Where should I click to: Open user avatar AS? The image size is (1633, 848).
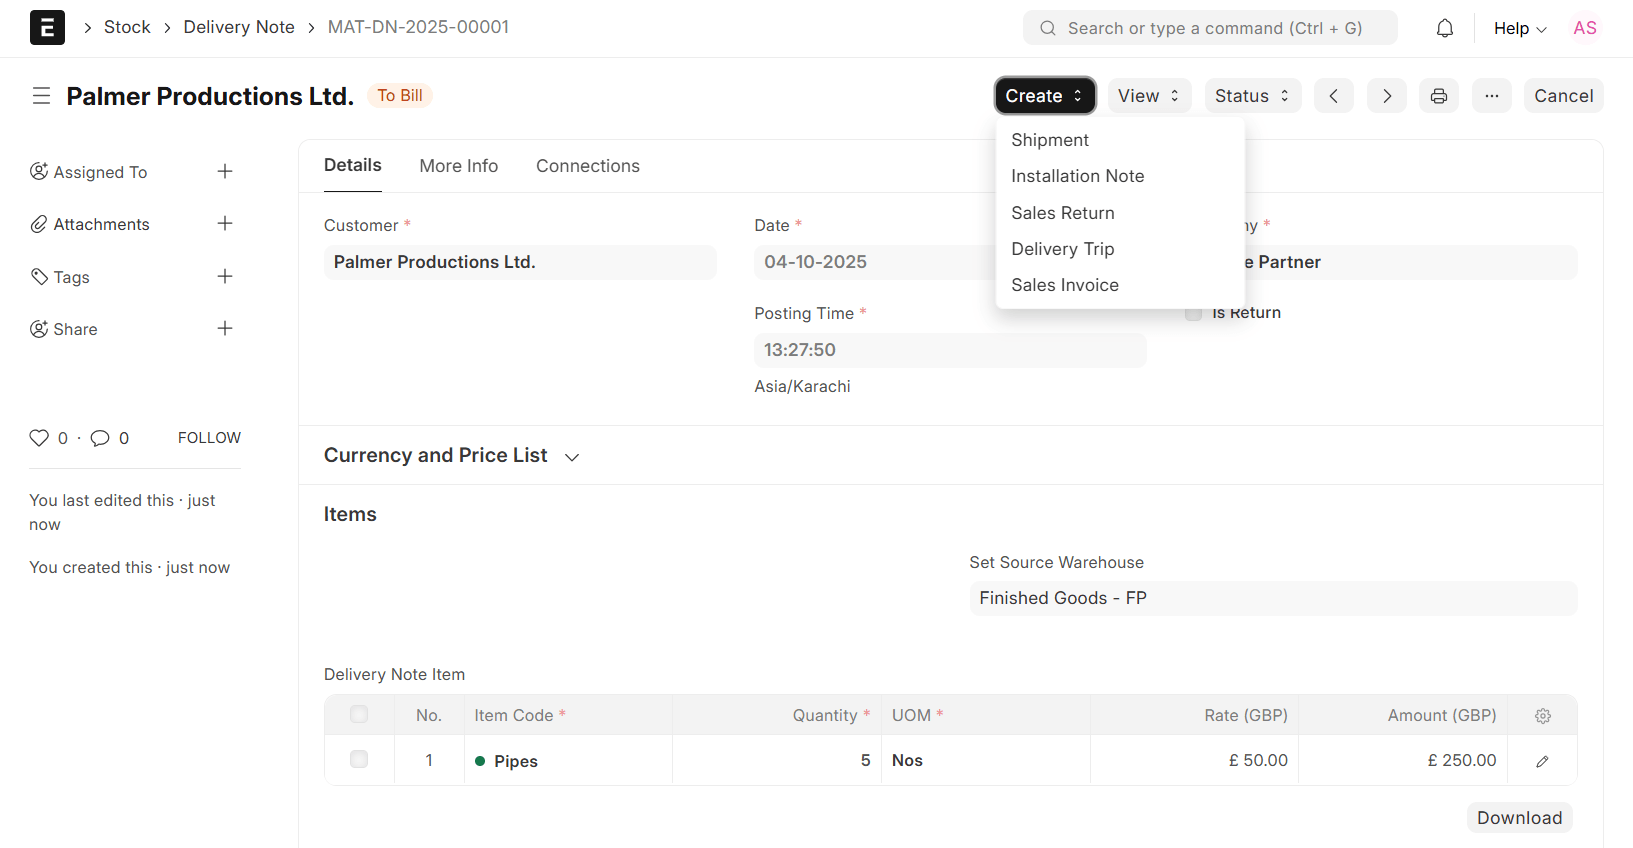pos(1585,28)
